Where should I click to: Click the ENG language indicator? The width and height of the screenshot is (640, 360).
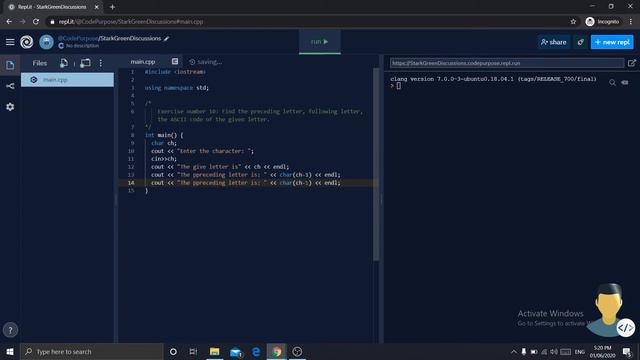pos(580,351)
